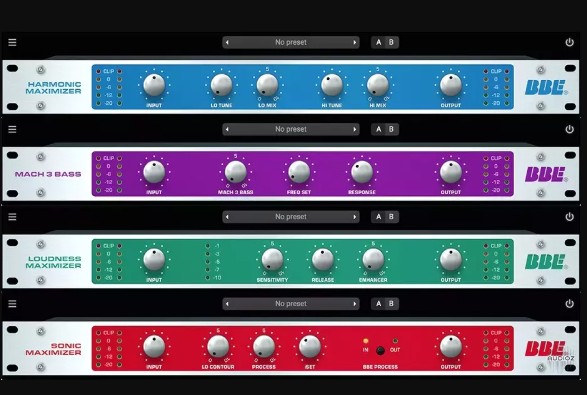Click the Harmonic Maximizer title text
The height and width of the screenshot is (395, 587).
tap(54, 88)
